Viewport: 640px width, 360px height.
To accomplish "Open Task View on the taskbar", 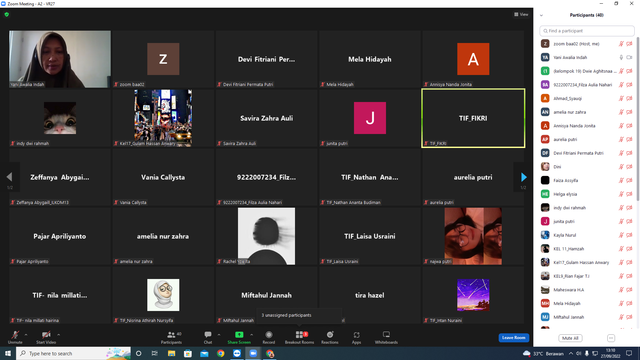I will pos(155,353).
